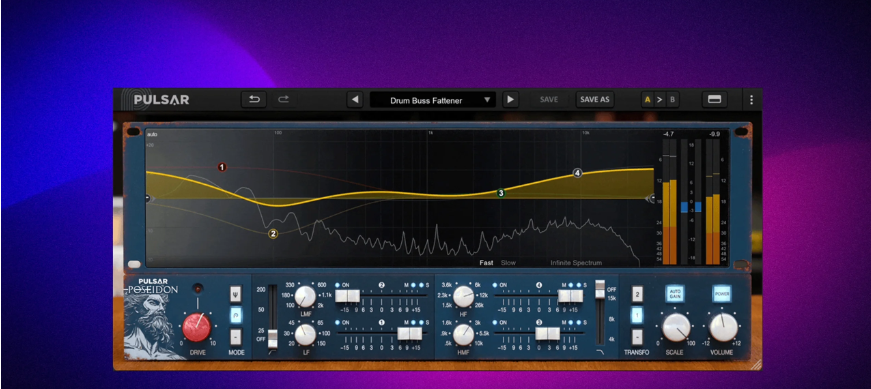Select EQ node 4 on graph

(x=578, y=173)
